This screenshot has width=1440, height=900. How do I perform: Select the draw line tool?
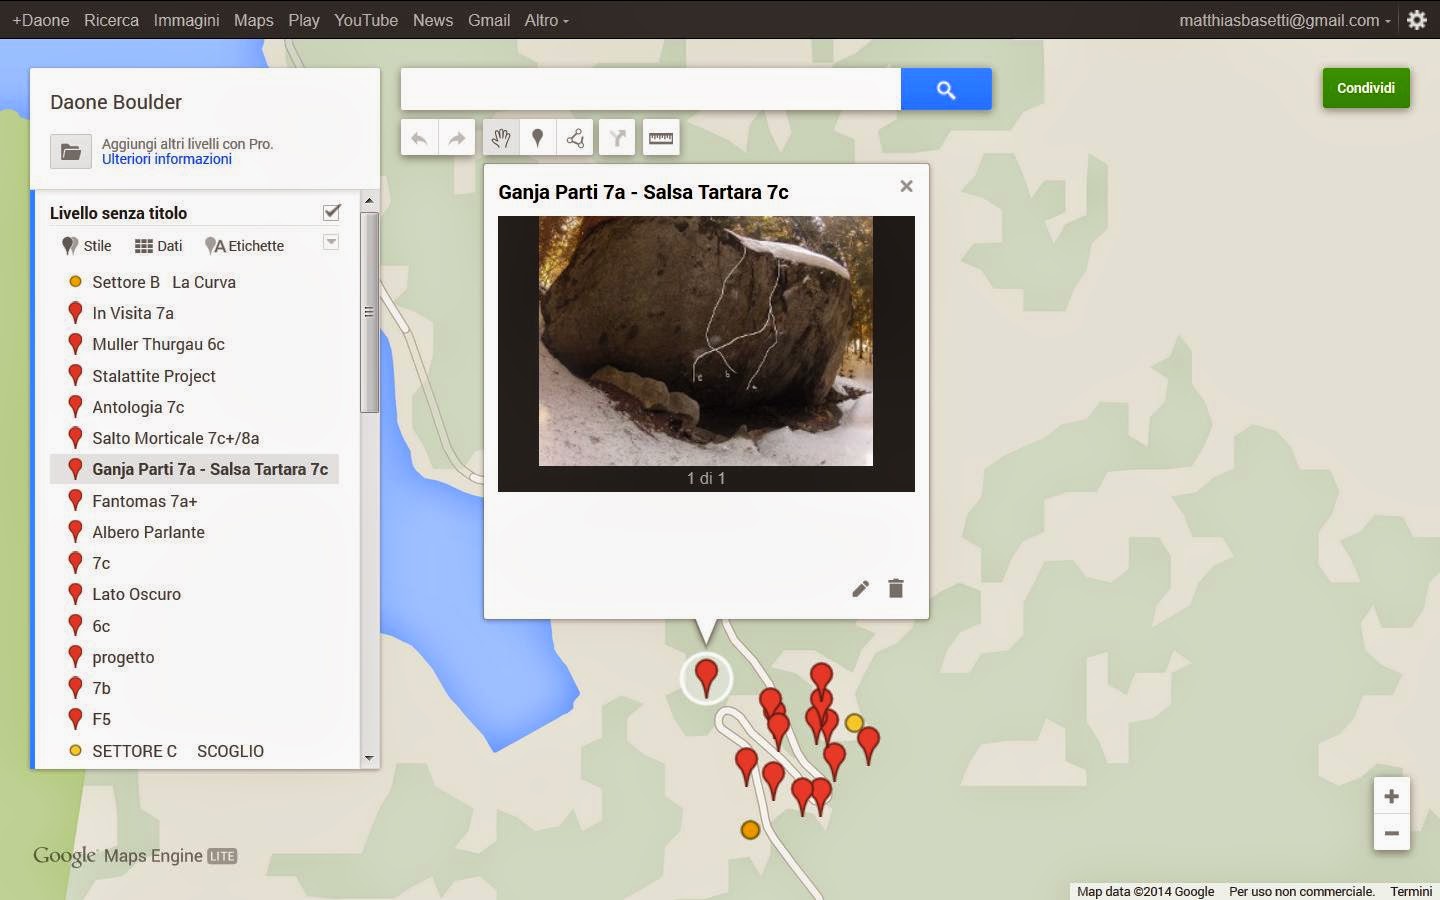tap(575, 138)
